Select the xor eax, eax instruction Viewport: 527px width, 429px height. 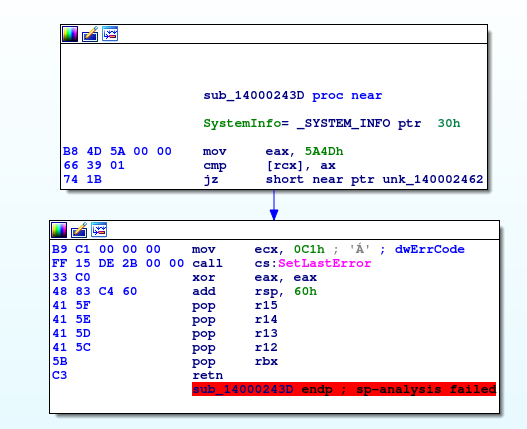(x=254, y=277)
